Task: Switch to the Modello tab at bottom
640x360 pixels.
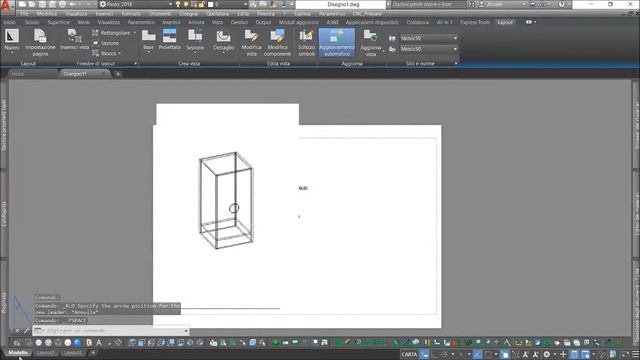Action: coord(18,353)
